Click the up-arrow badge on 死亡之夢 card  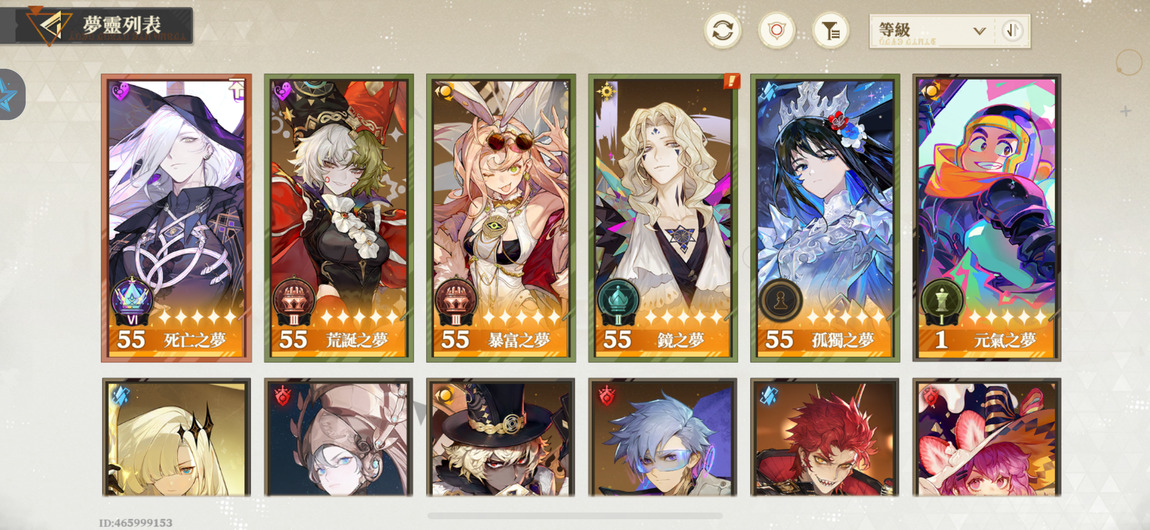237,89
